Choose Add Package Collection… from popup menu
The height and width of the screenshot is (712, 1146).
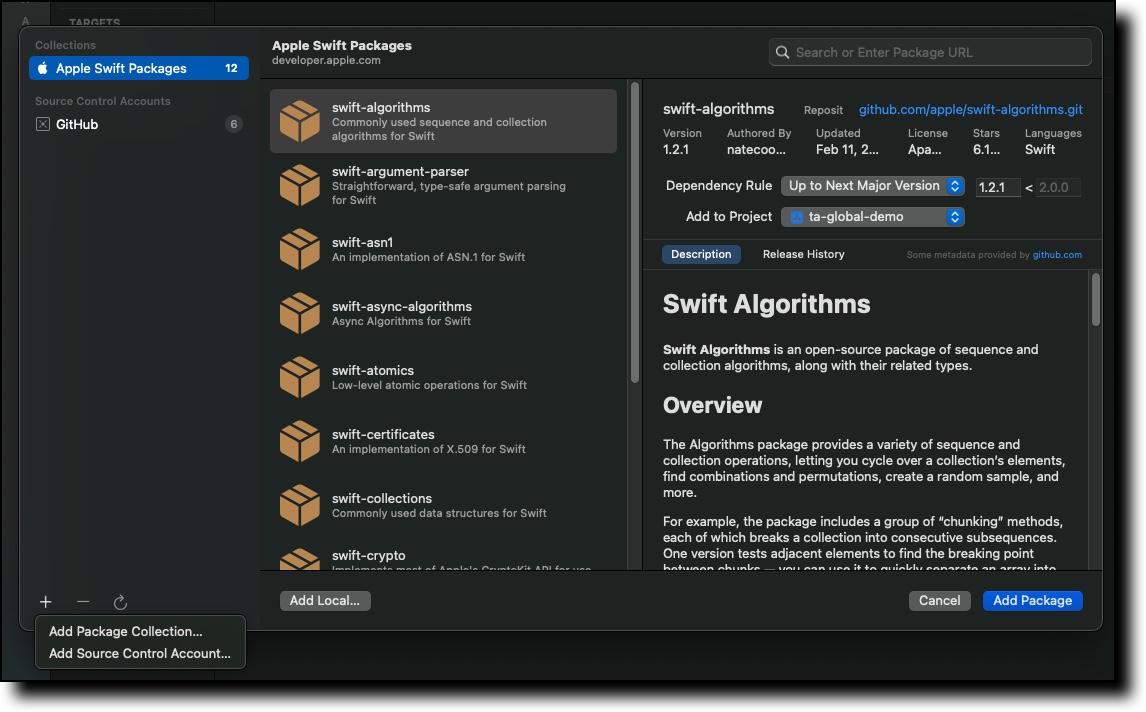(x=126, y=632)
